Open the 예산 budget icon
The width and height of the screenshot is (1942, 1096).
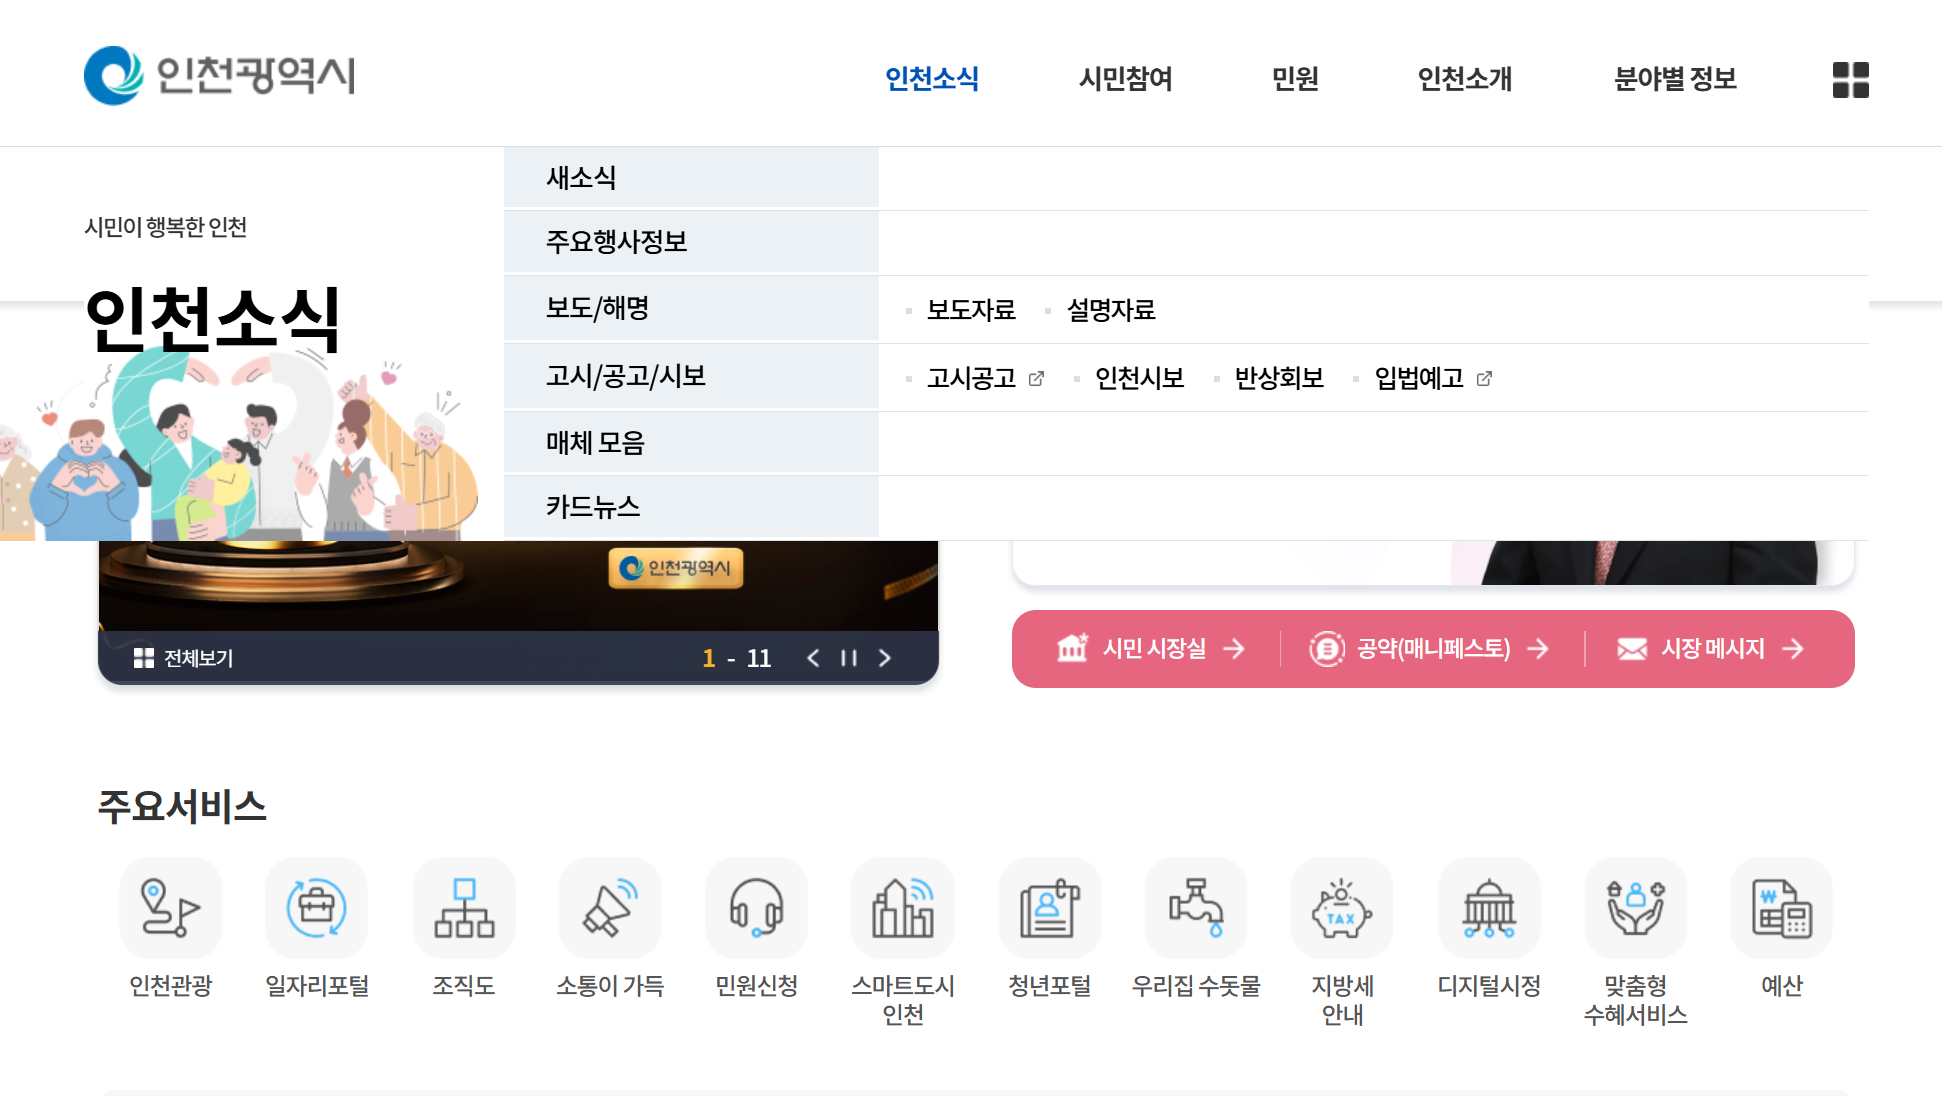(1782, 908)
